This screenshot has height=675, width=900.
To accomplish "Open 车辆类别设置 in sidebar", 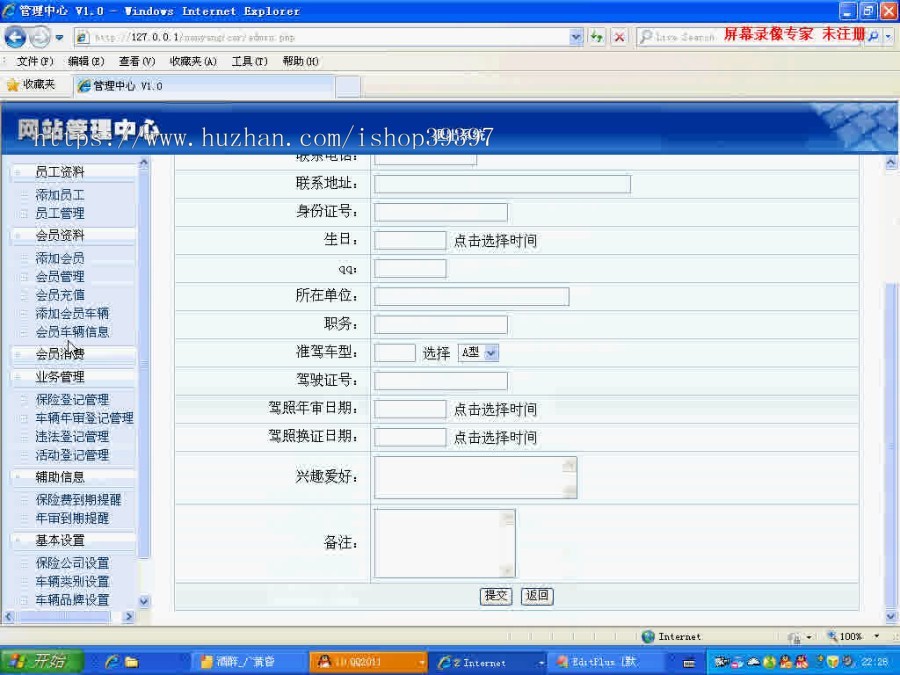I will tap(72, 582).
